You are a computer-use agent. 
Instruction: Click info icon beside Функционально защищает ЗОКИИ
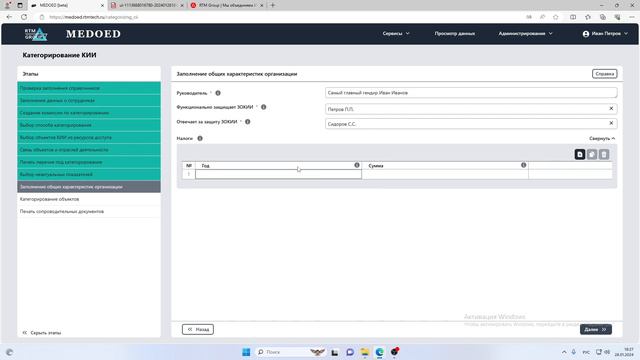(264, 107)
